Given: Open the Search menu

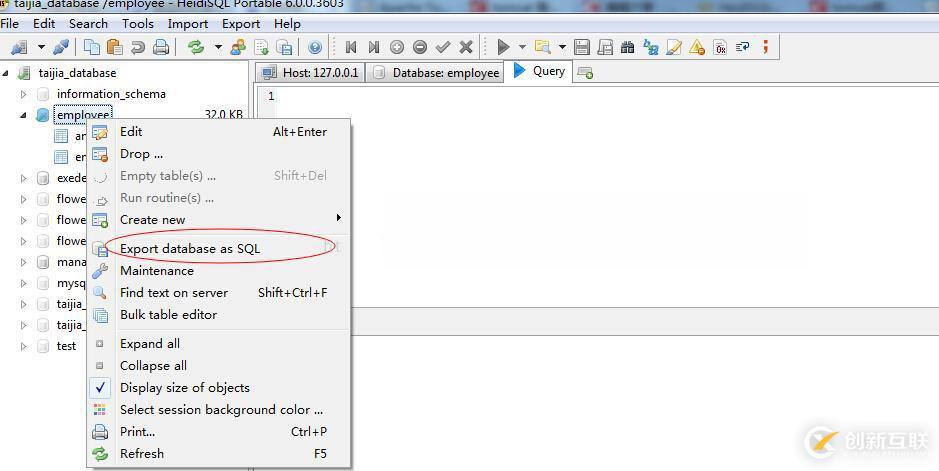Looking at the screenshot, I should tap(89, 24).
